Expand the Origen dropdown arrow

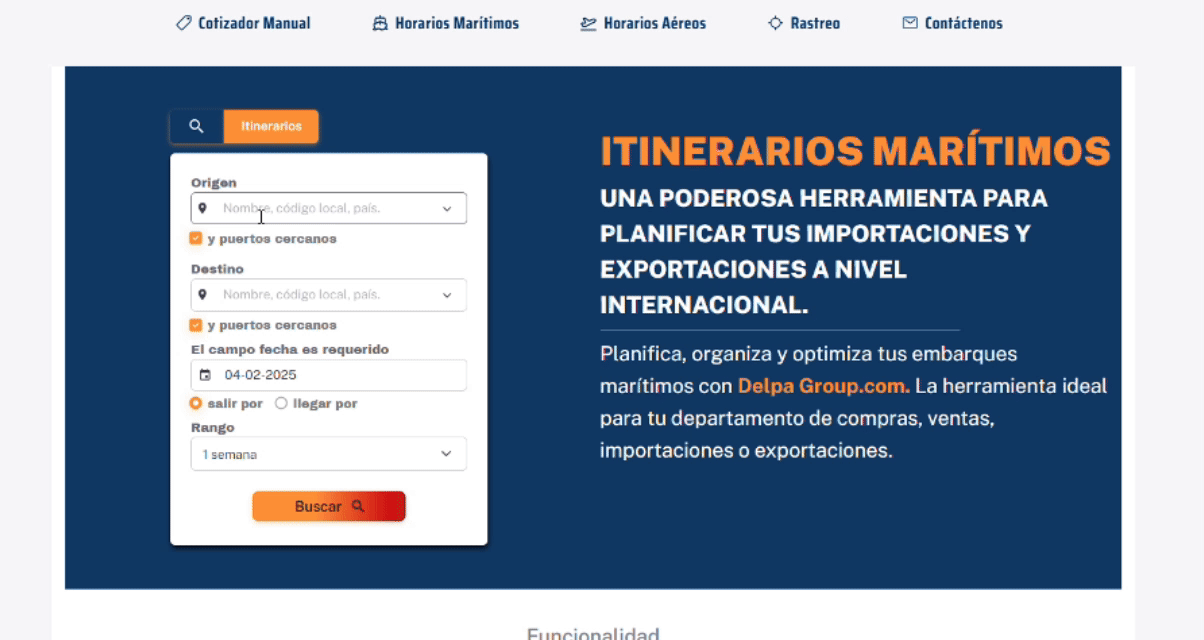447,209
